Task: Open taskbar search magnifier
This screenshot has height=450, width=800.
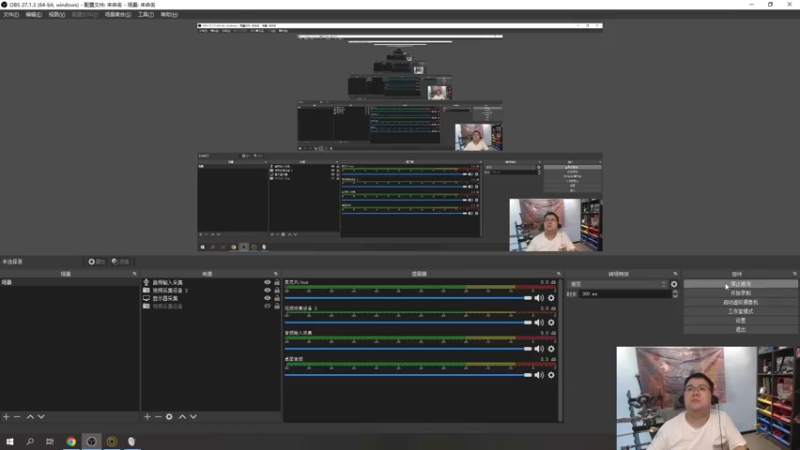Action: tap(30, 441)
